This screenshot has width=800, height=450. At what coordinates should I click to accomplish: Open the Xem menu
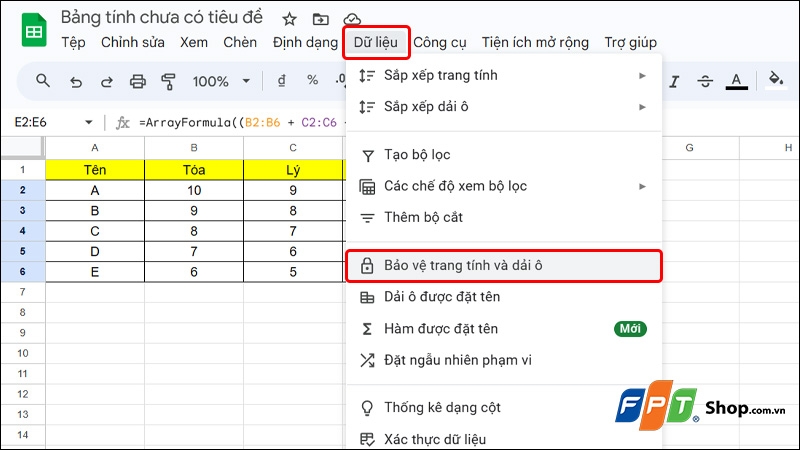(x=194, y=42)
